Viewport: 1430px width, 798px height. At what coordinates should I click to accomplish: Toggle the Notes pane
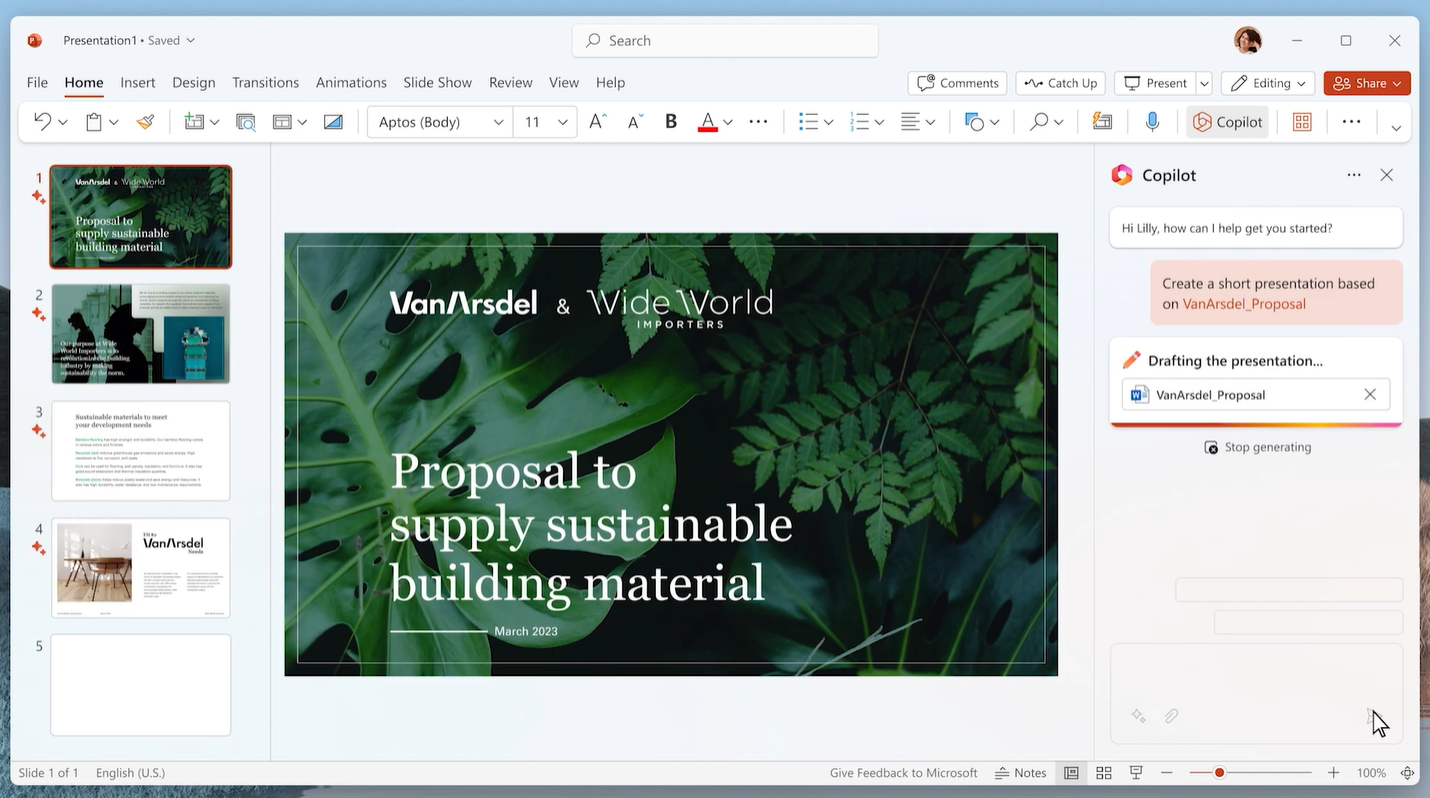pyautogui.click(x=1020, y=773)
